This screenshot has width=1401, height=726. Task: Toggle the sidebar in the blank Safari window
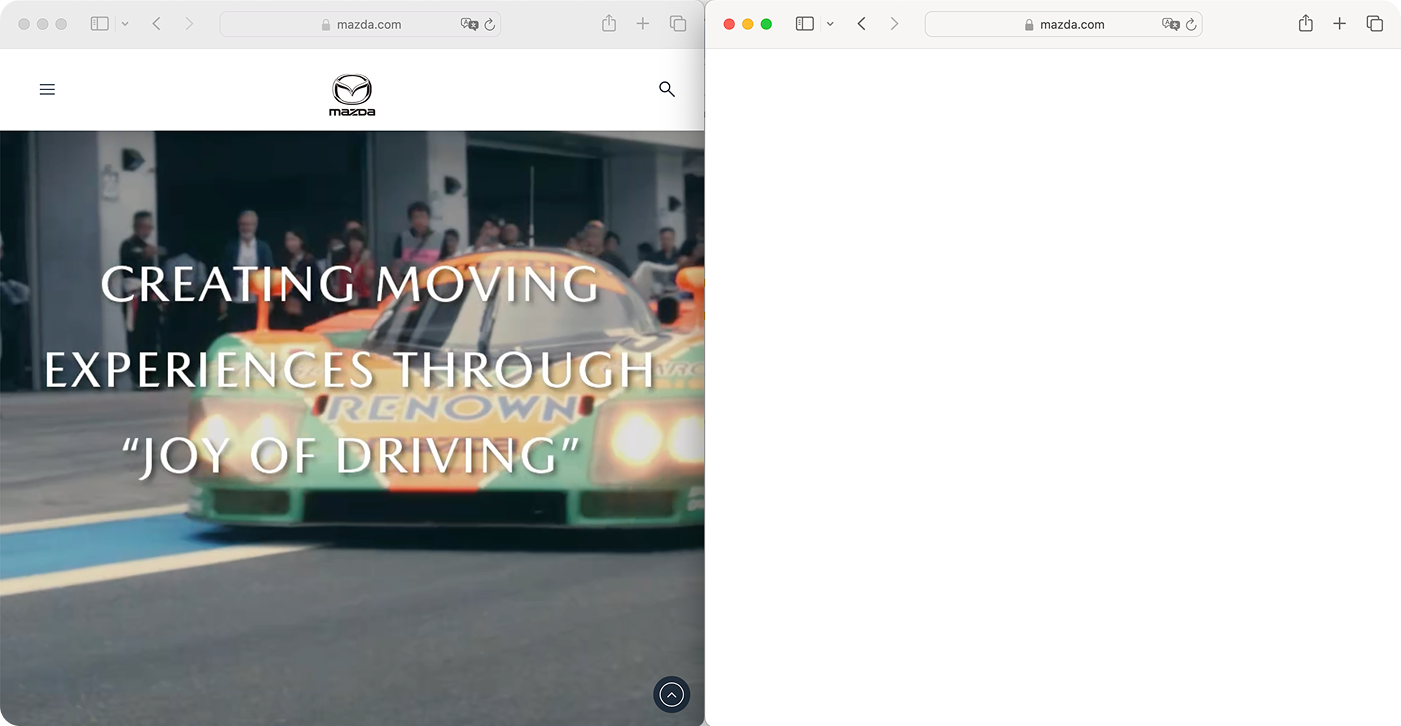click(x=804, y=24)
